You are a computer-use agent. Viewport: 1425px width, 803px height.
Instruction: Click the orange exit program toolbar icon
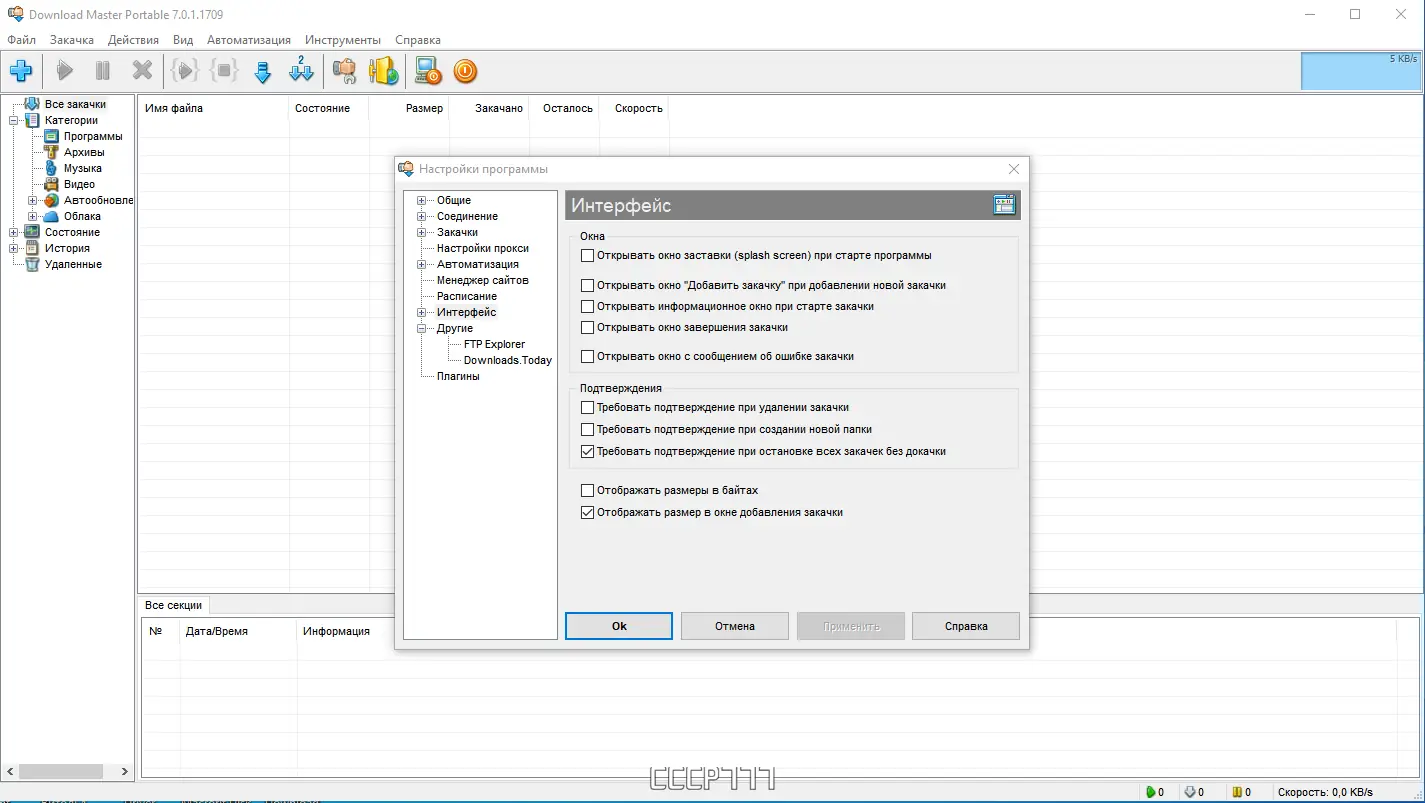[x=465, y=71]
